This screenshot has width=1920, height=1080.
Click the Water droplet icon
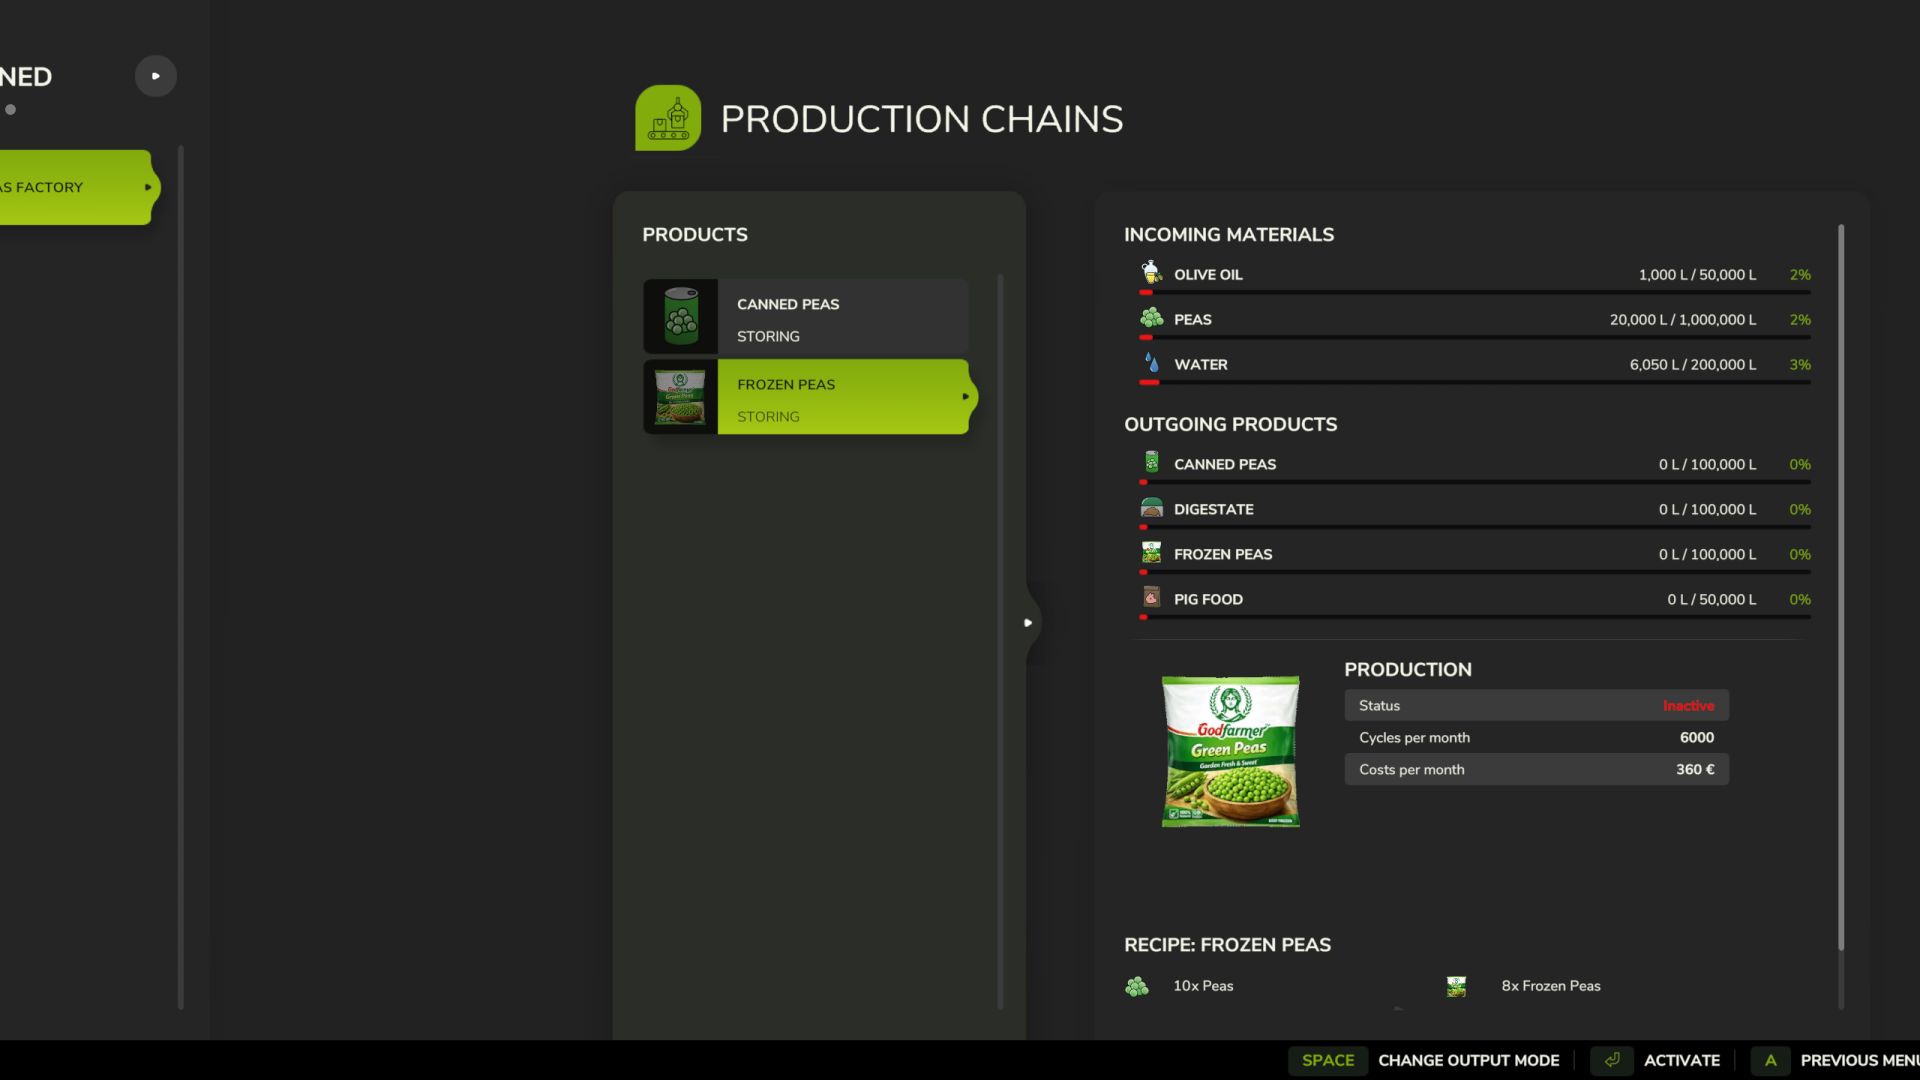click(x=1151, y=362)
